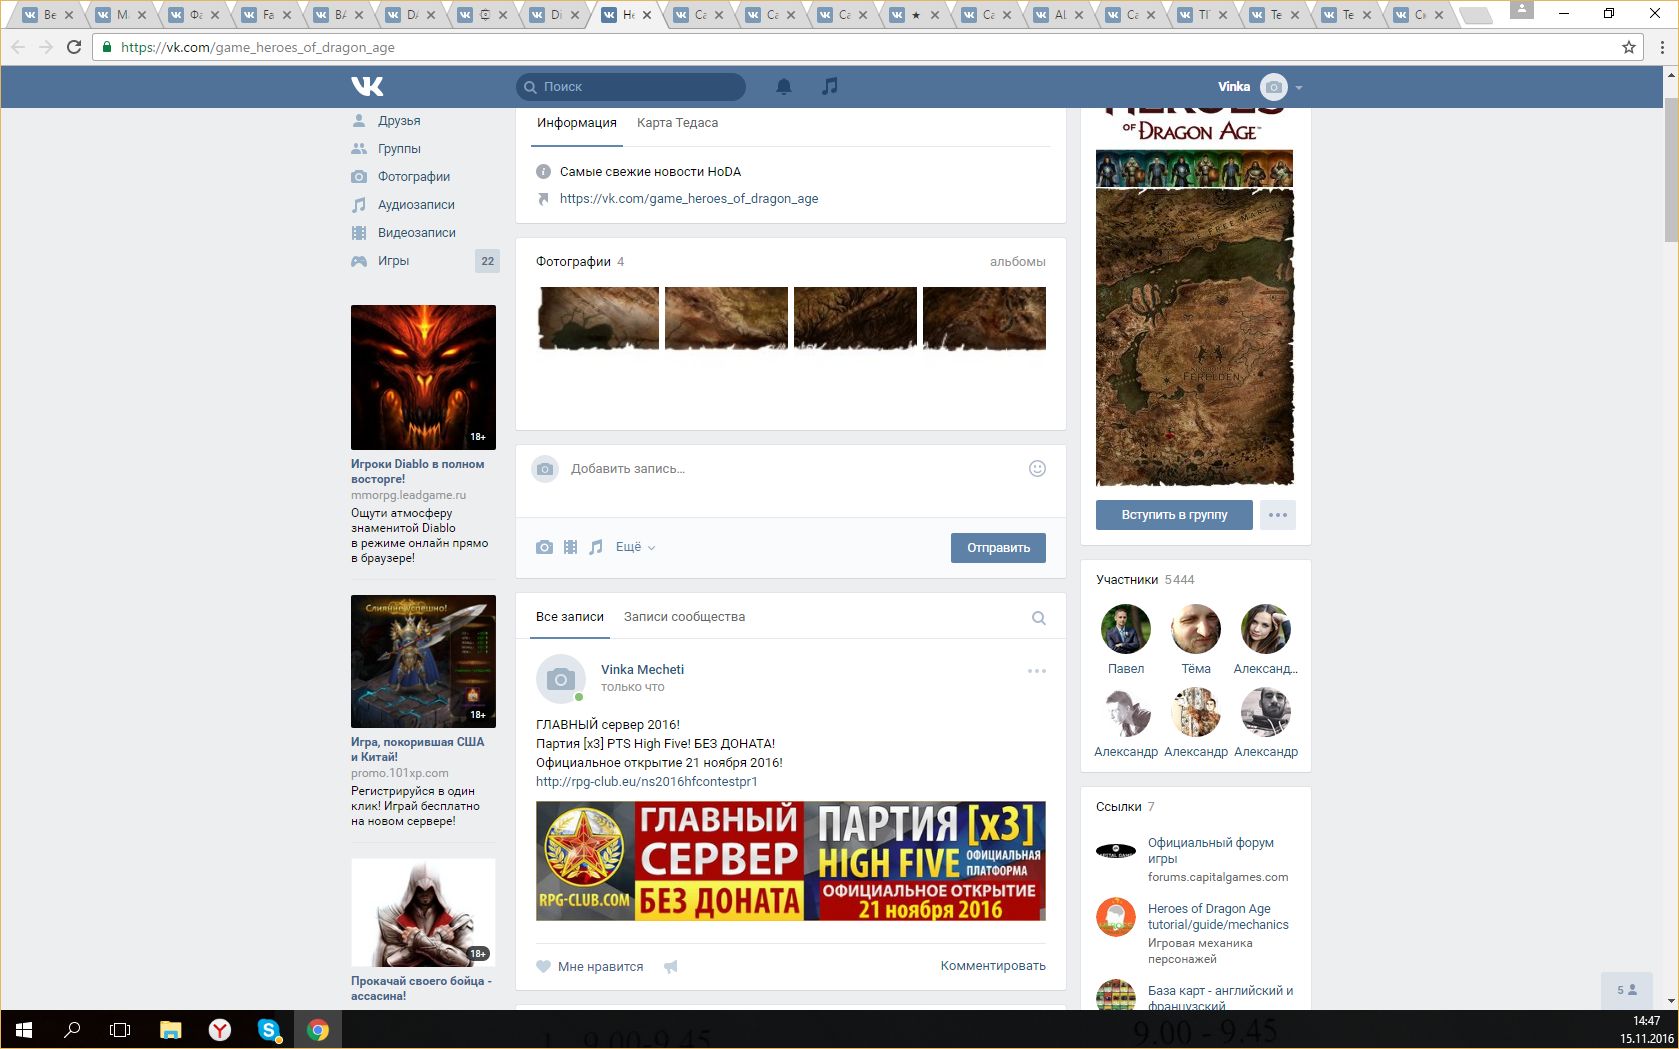1679x1049 pixels.
Task: Open Yandex browser from the taskbar
Action: point(220,1029)
